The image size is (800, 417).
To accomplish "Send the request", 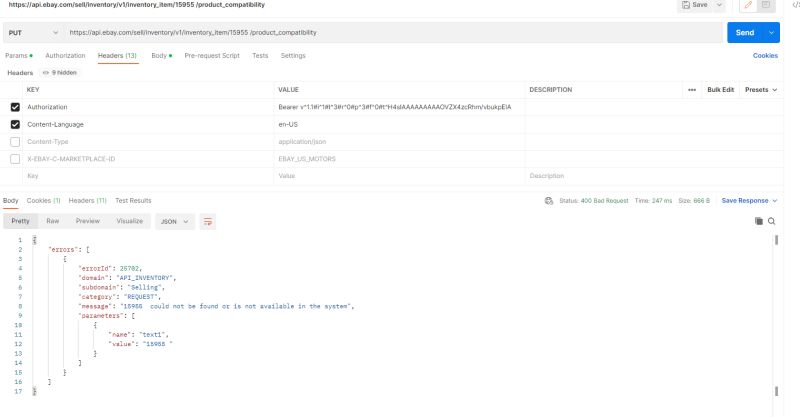I will (745, 33).
